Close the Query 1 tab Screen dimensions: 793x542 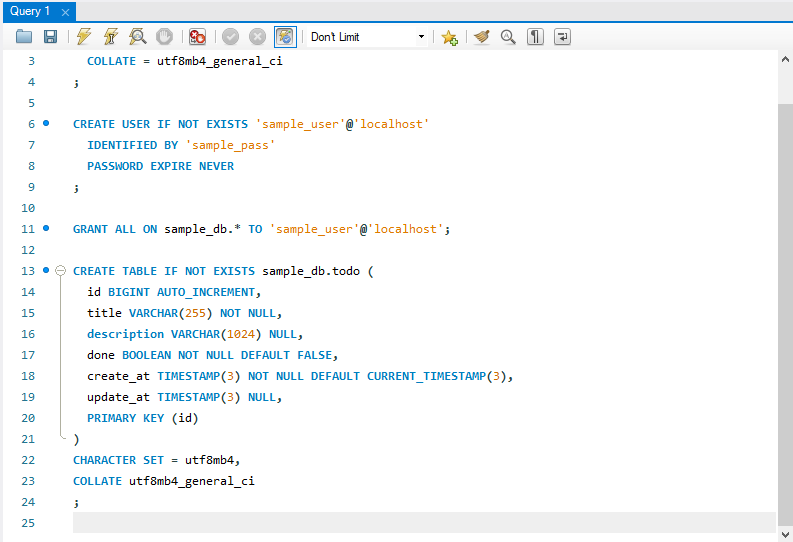point(65,13)
